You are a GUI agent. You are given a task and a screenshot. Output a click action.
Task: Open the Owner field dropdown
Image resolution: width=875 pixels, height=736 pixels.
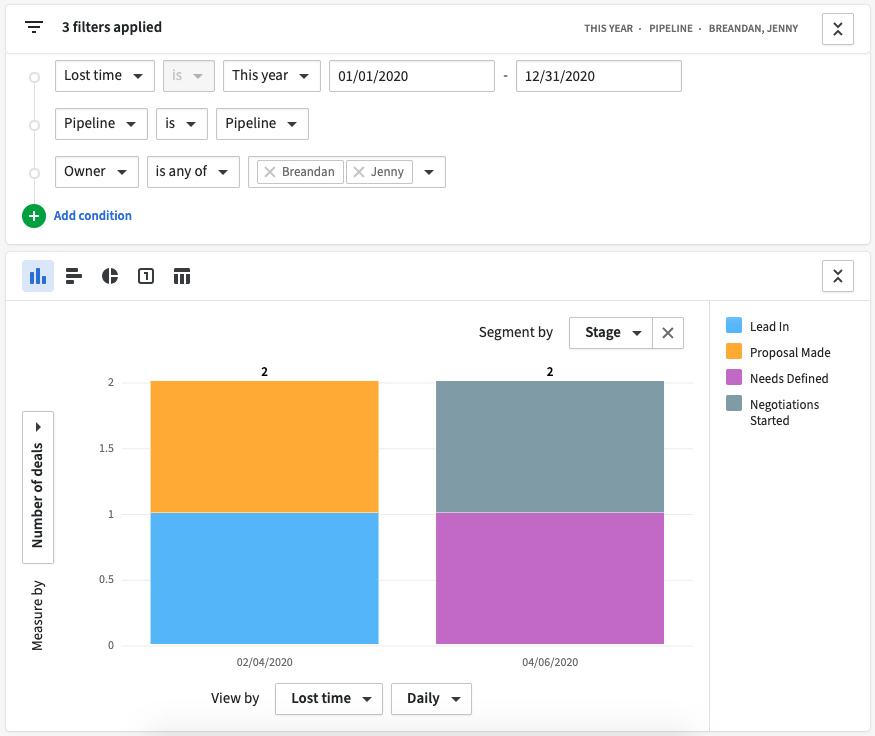pyautogui.click(x=97, y=172)
